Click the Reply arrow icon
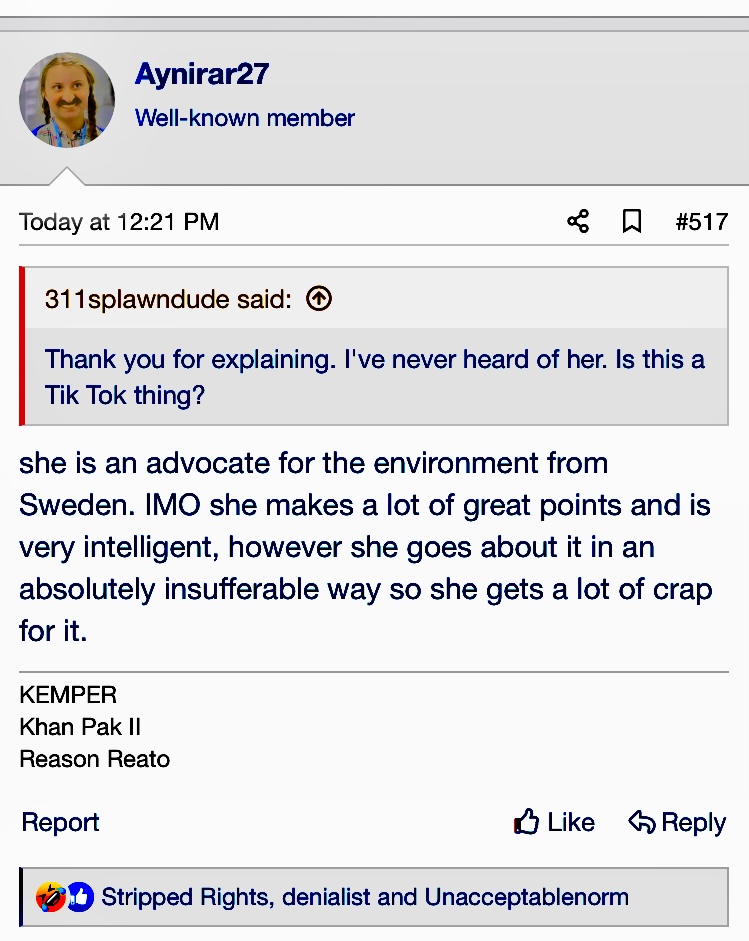Viewport: 749px width, 941px height. tap(642, 822)
